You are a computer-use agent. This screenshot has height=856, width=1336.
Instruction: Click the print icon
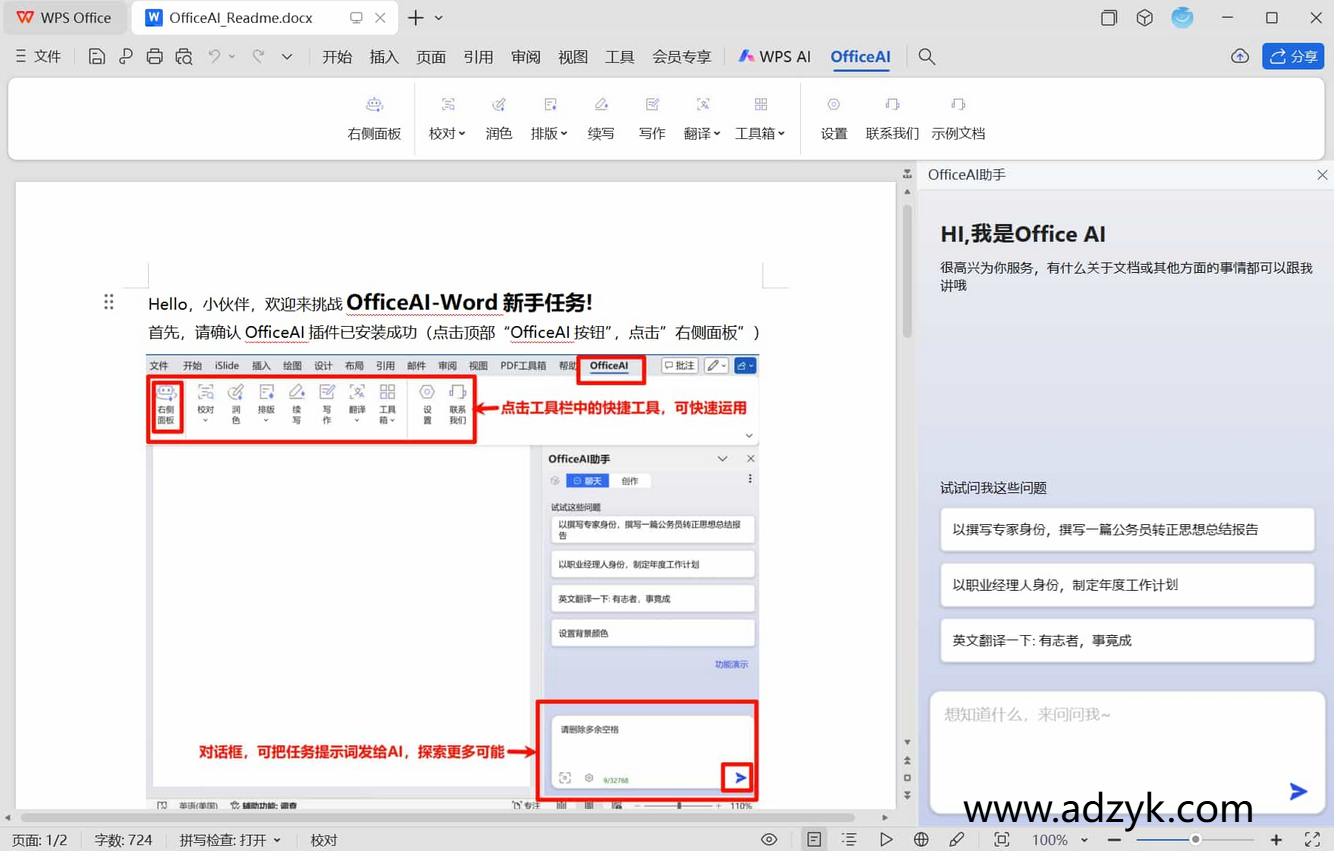point(154,57)
